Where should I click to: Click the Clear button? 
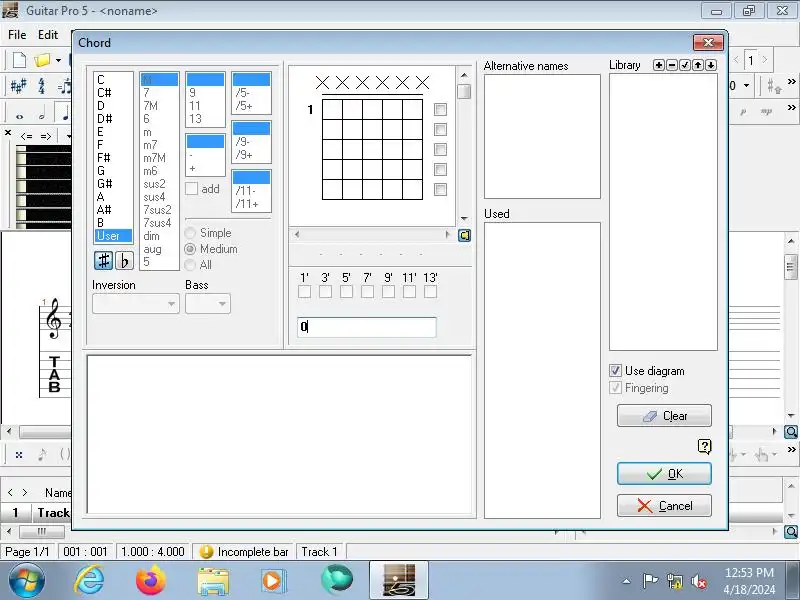[664, 416]
